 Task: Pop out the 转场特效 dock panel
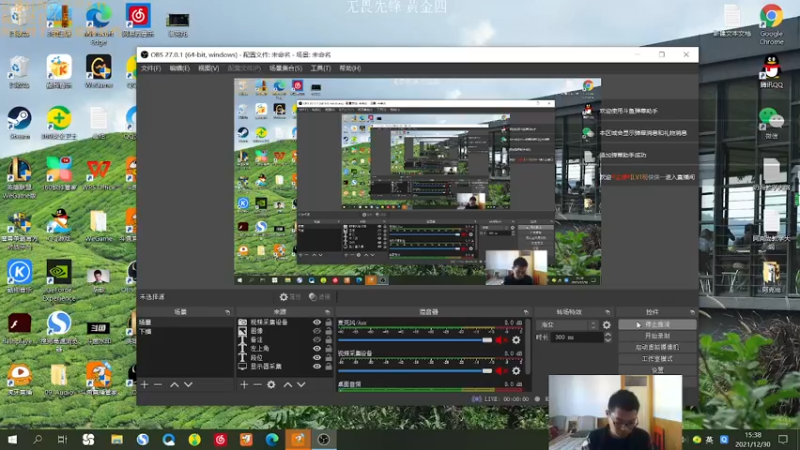(x=608, y=312)
